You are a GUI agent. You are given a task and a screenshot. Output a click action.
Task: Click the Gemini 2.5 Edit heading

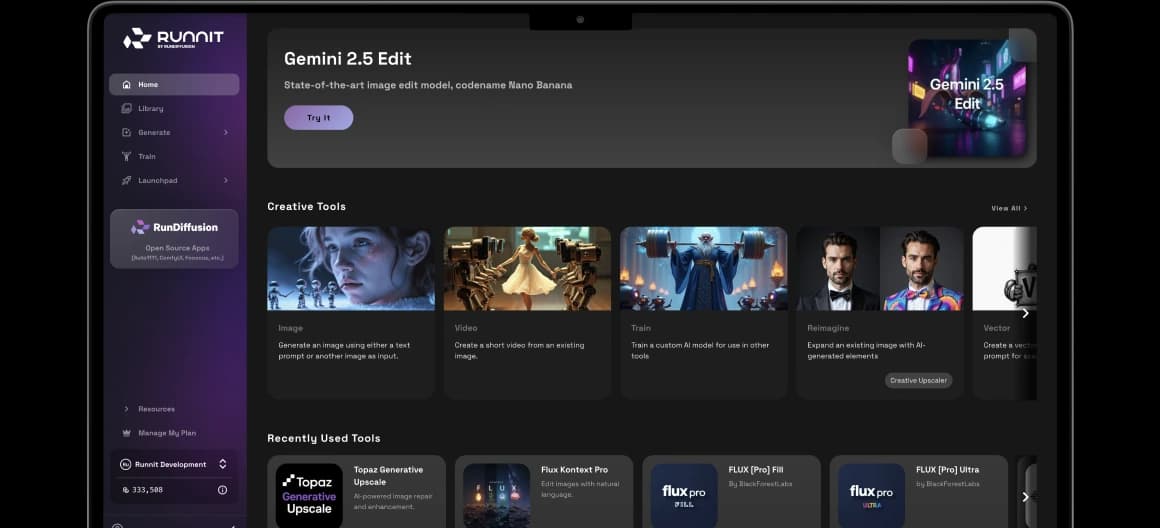[x=348, y=59]
